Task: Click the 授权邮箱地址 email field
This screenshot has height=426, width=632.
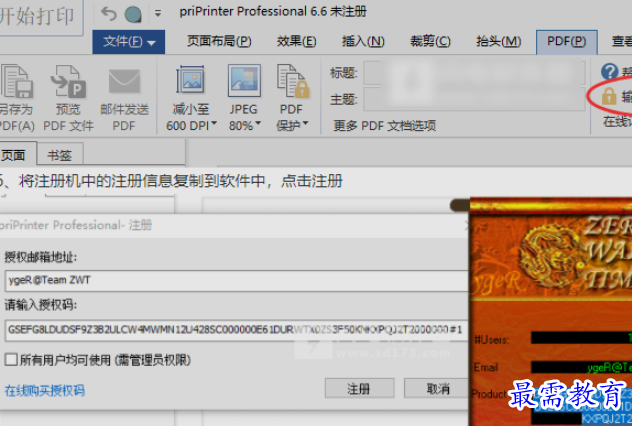Action: 236,281
